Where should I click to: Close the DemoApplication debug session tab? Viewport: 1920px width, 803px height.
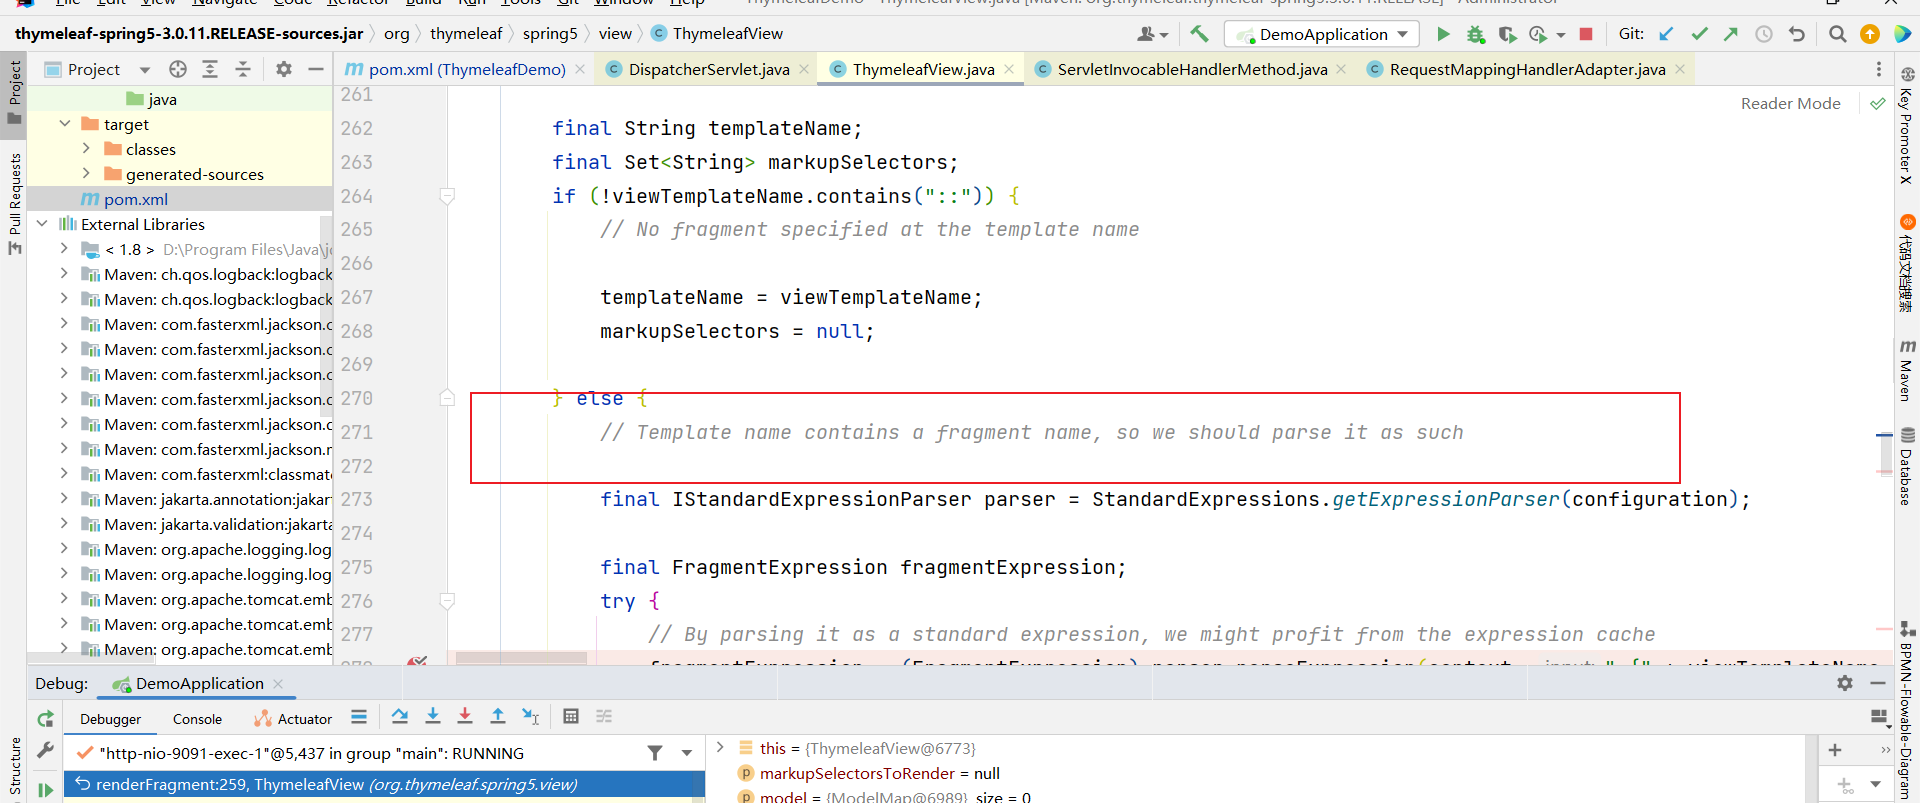tap(278, 684)
